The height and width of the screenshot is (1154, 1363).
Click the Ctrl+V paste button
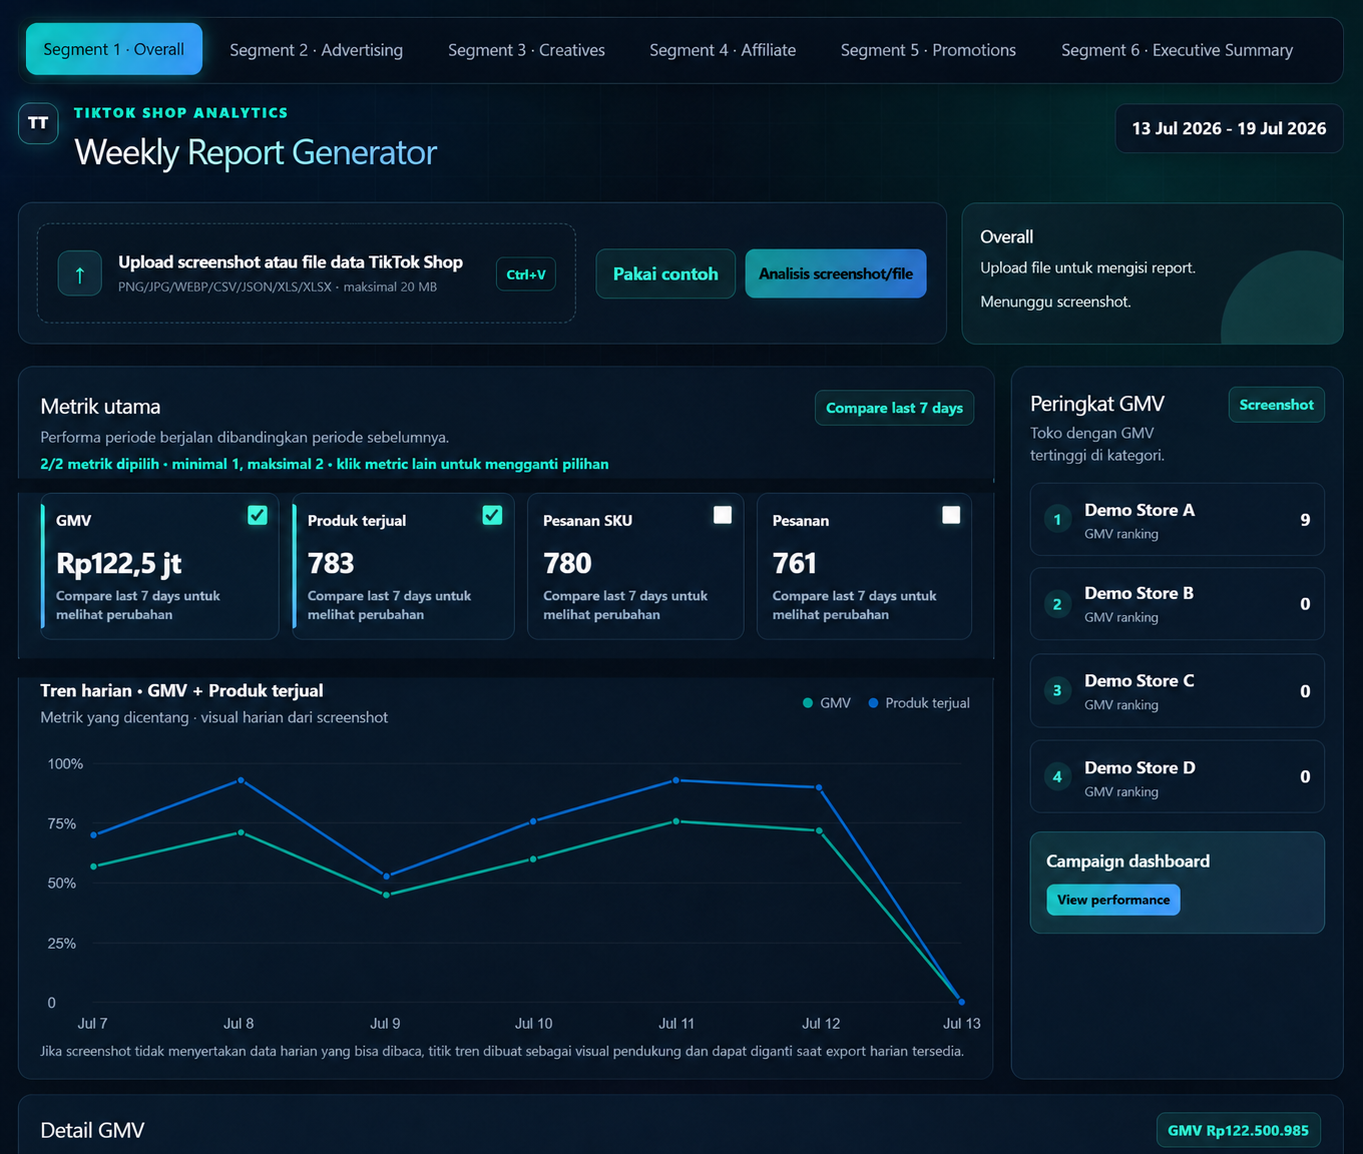(x=526, y=274)
